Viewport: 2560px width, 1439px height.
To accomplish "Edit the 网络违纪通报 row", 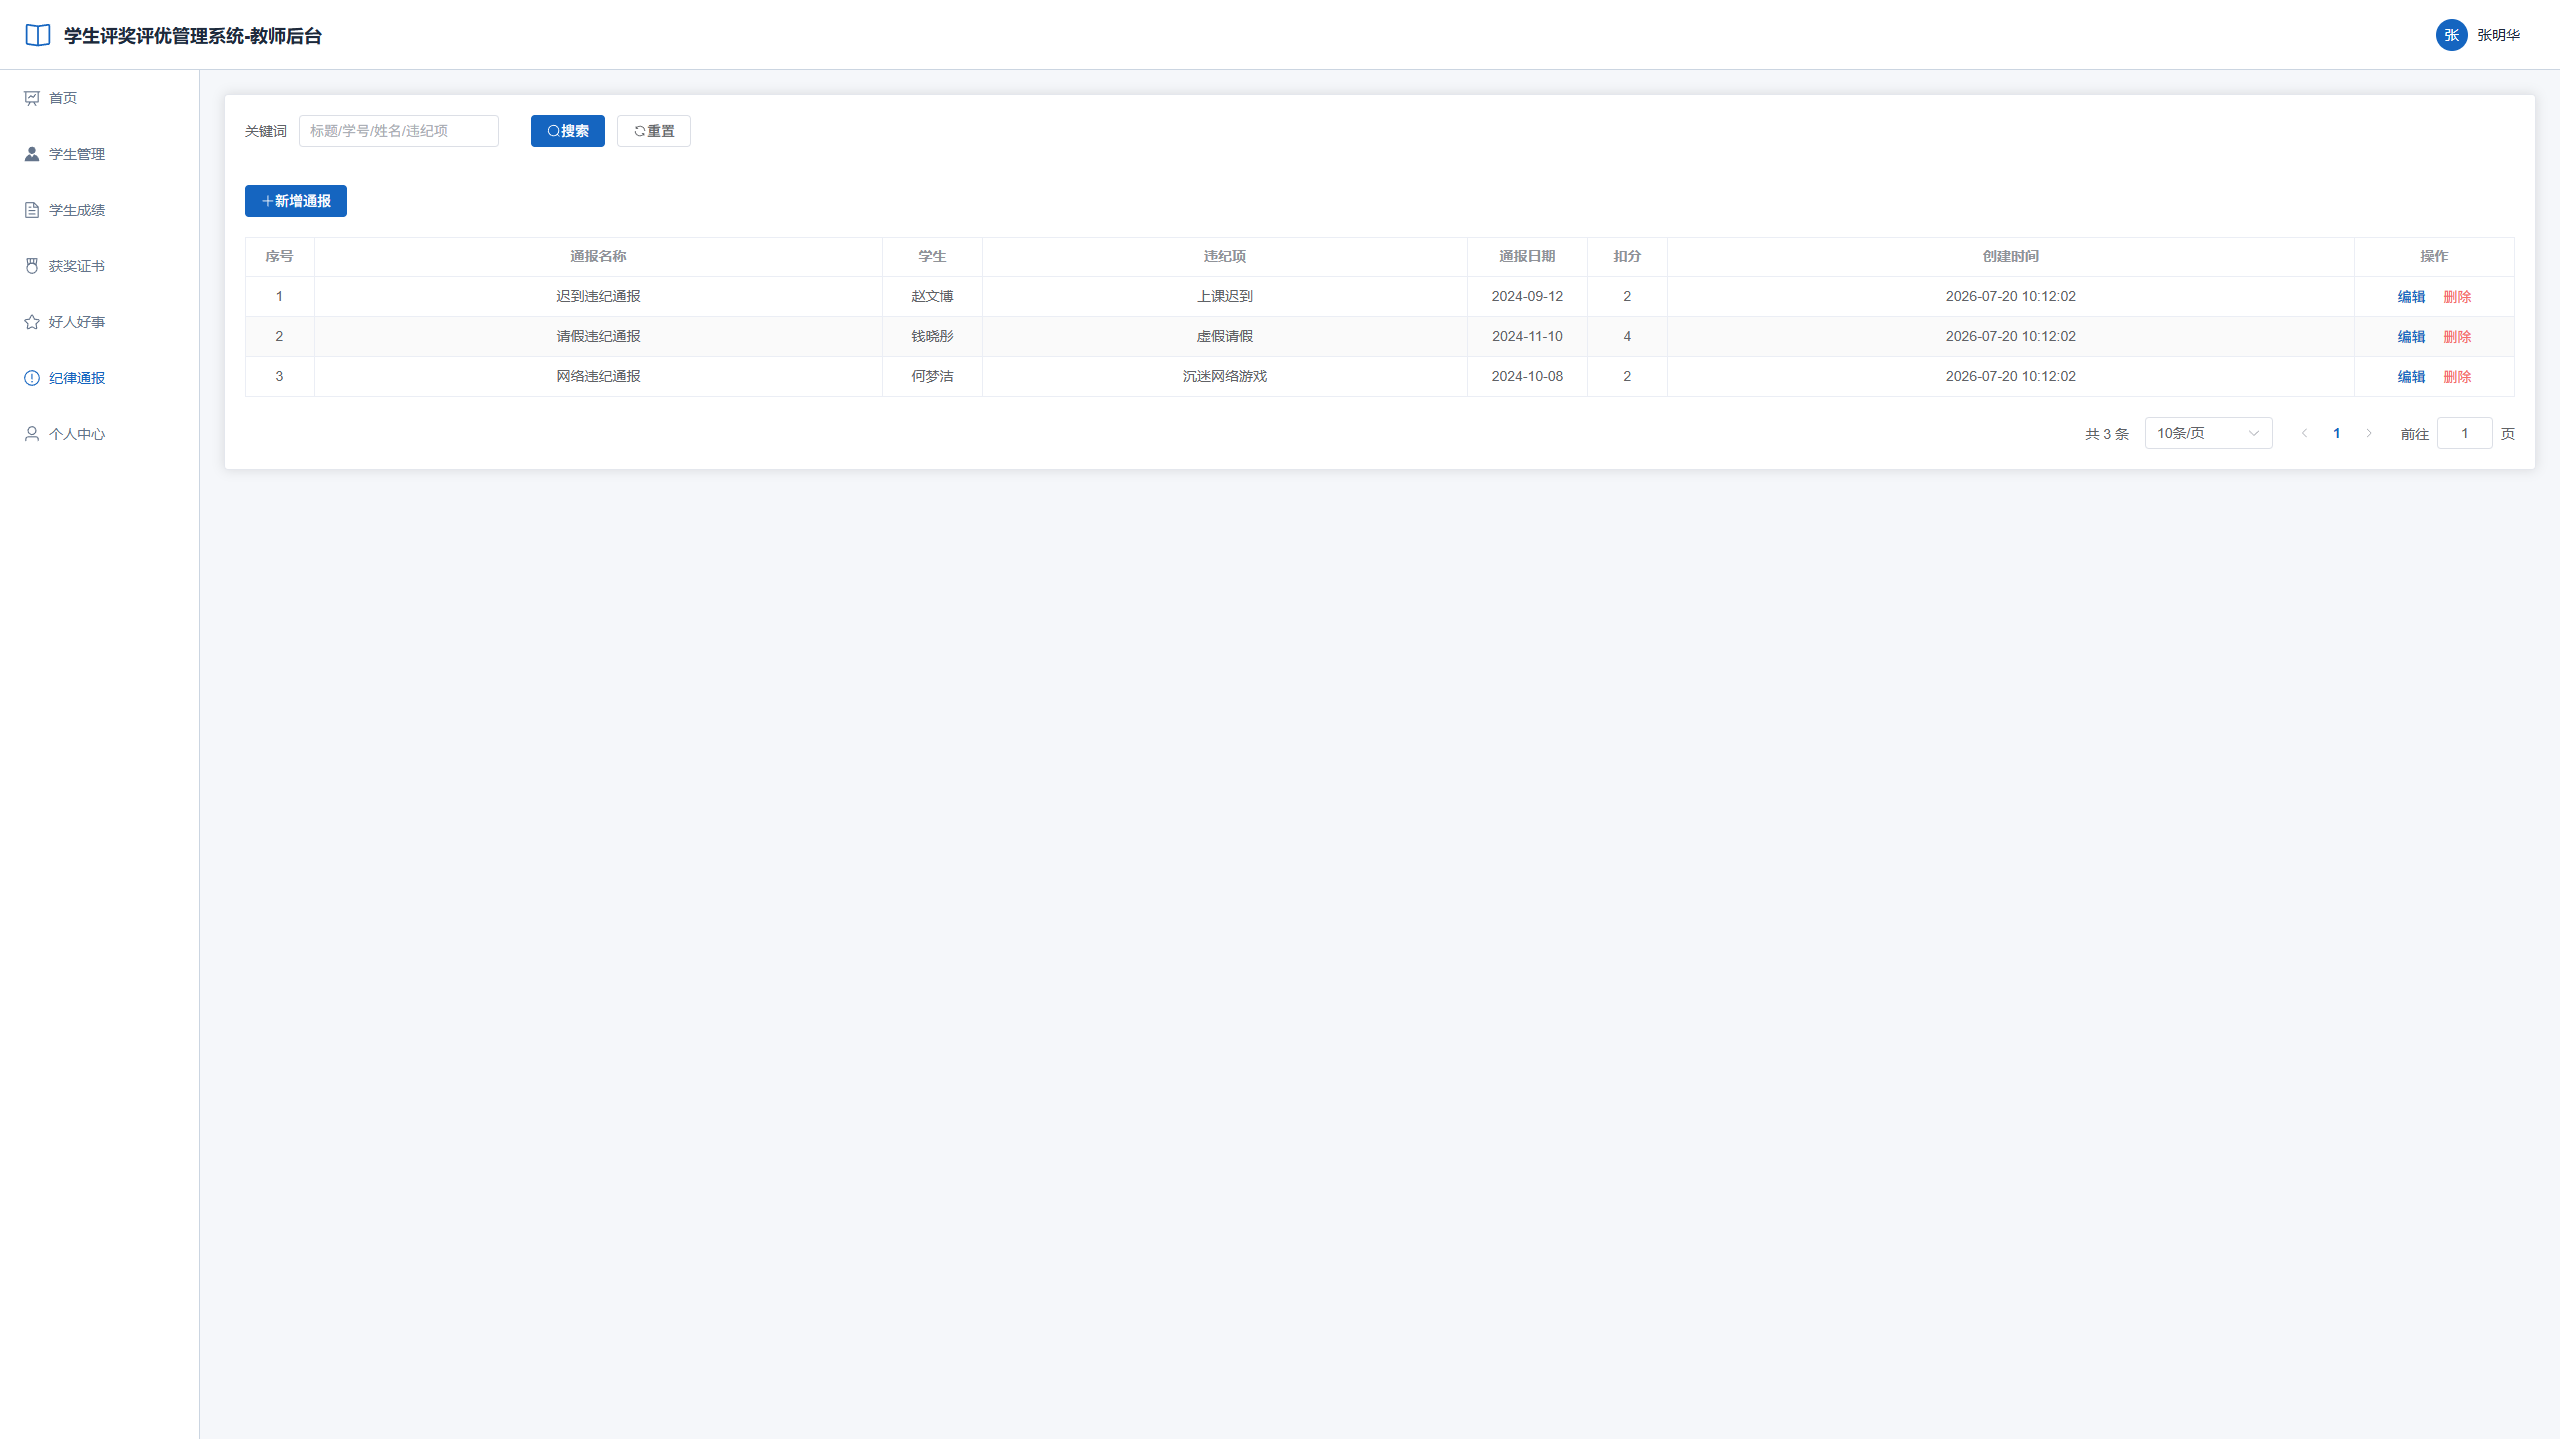I will click(2411, 377).
